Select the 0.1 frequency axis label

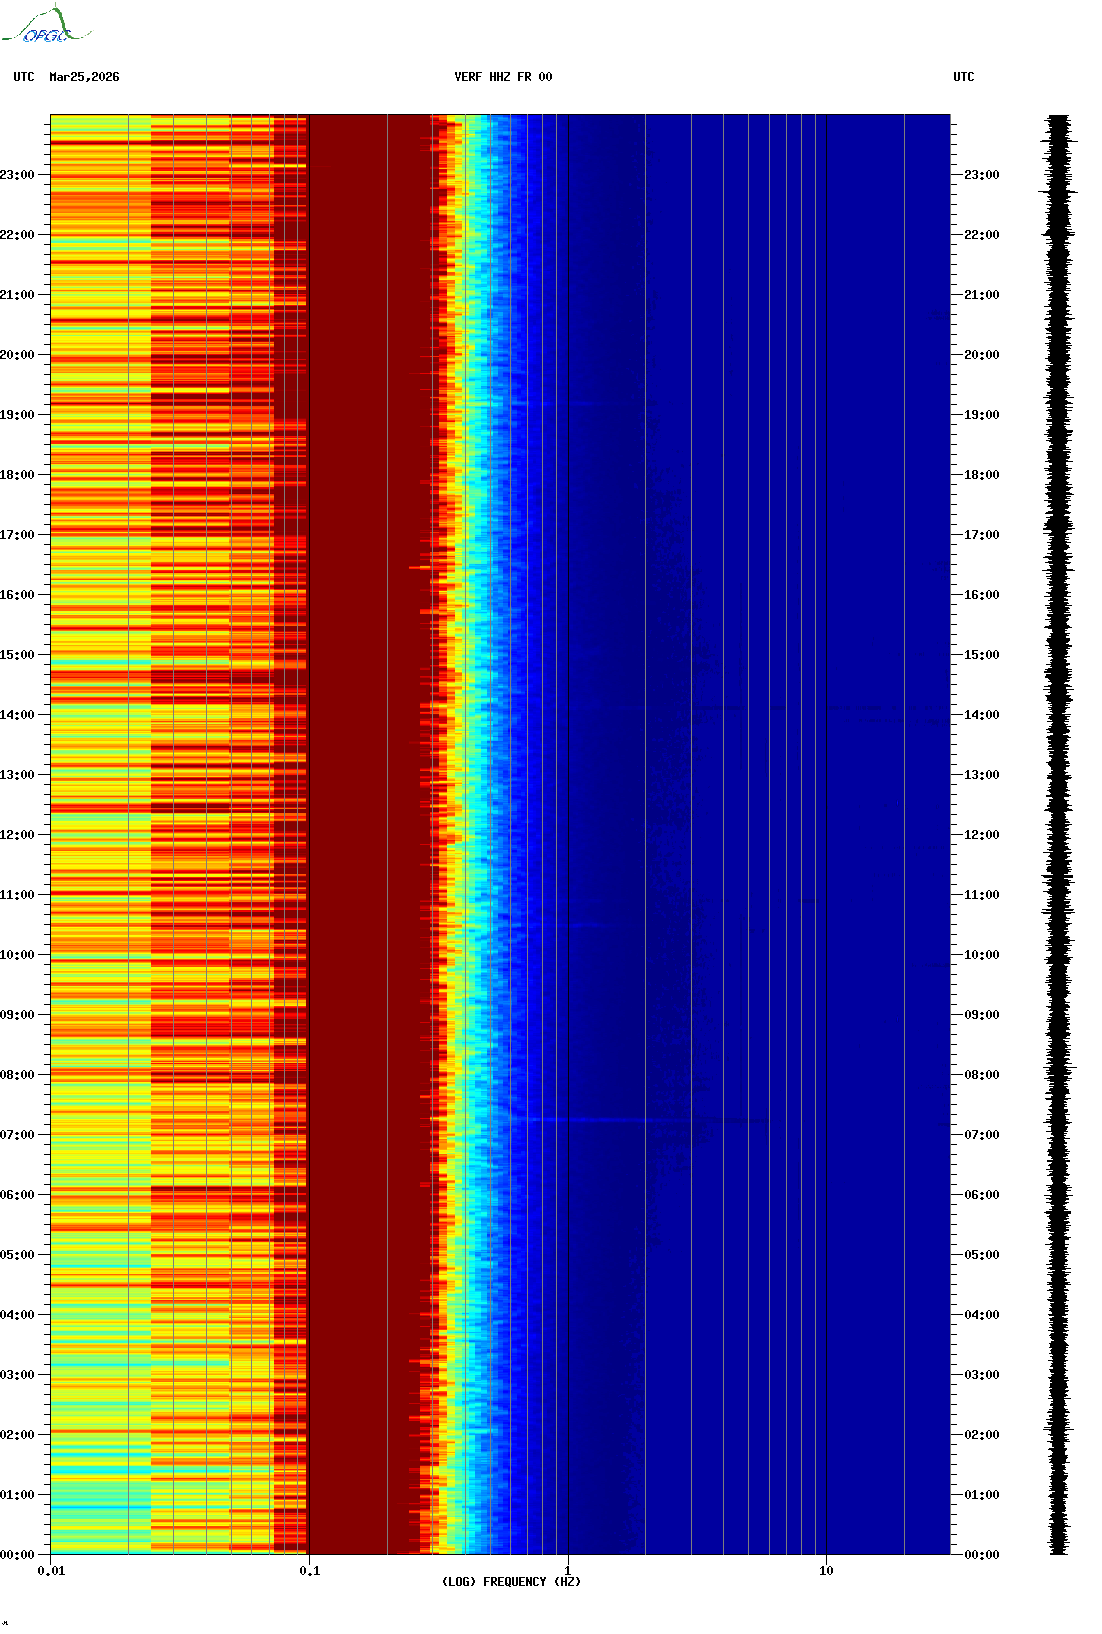coord(309,1571)
